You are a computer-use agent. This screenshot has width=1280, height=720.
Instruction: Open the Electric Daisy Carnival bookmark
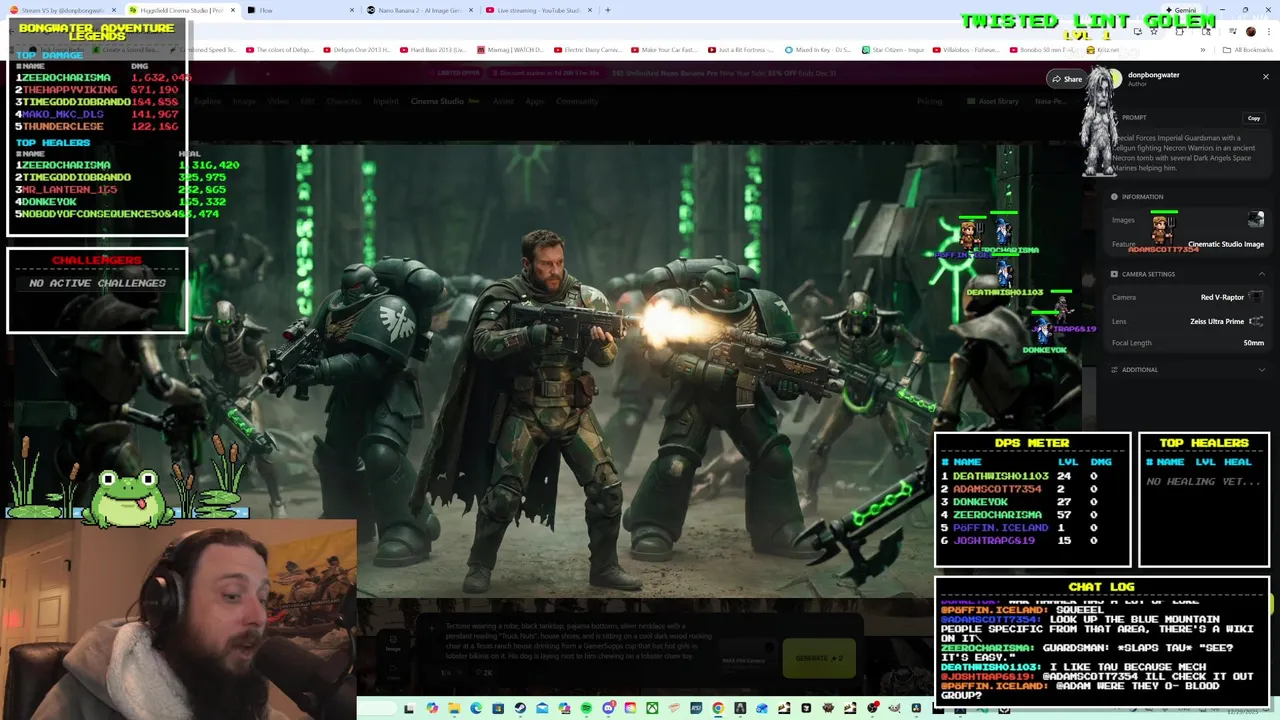[x=590, y=50]
